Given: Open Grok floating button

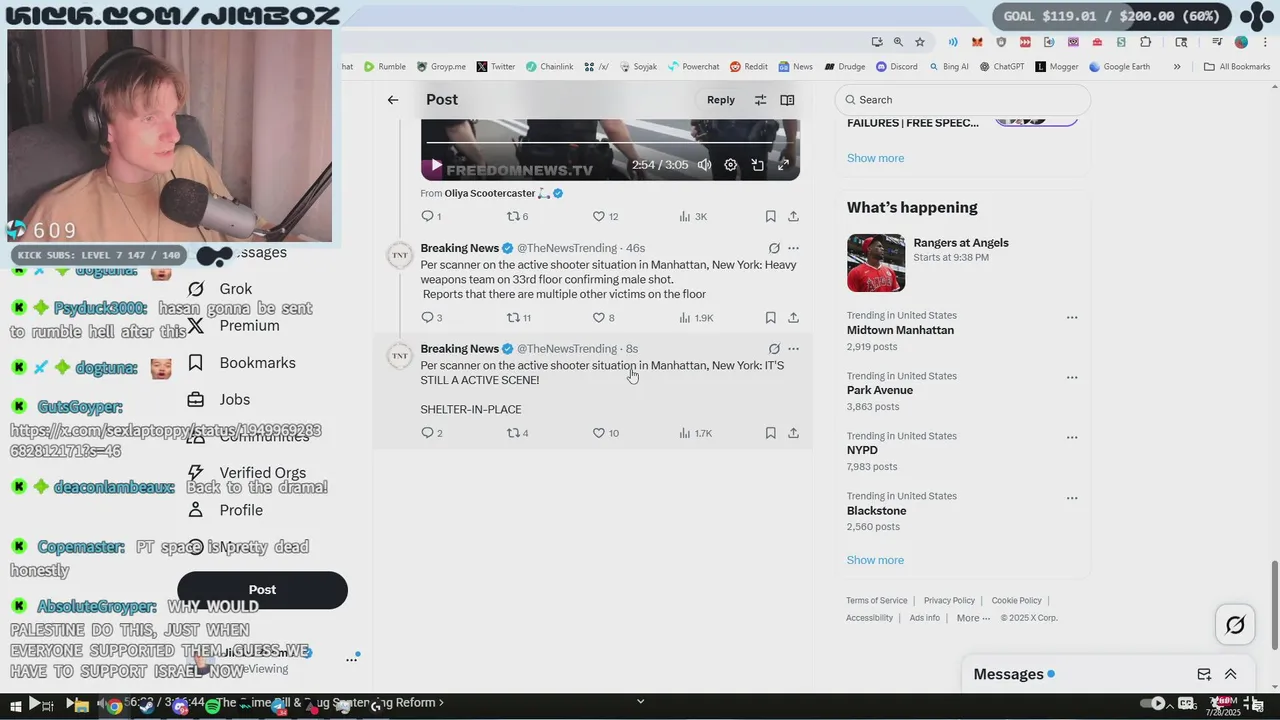Looking at the screenshot, I should pyautogui.click(x=1235, y=625).
